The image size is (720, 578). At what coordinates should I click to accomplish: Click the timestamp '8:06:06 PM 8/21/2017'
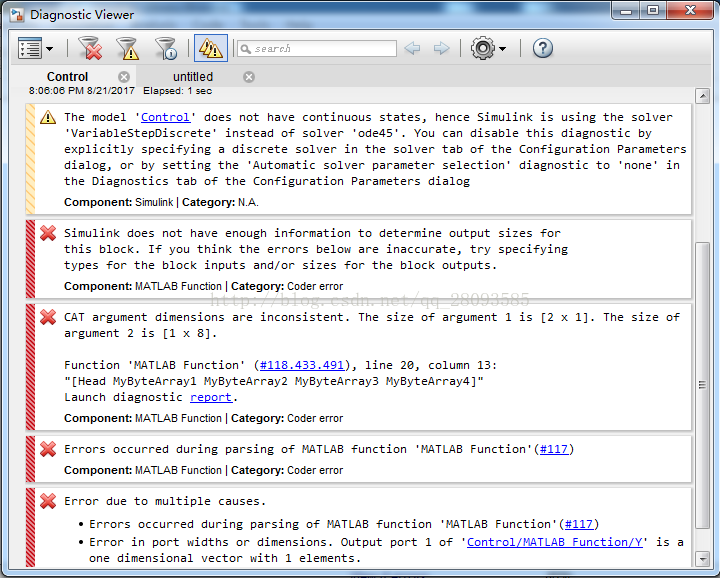coord(82,91)
